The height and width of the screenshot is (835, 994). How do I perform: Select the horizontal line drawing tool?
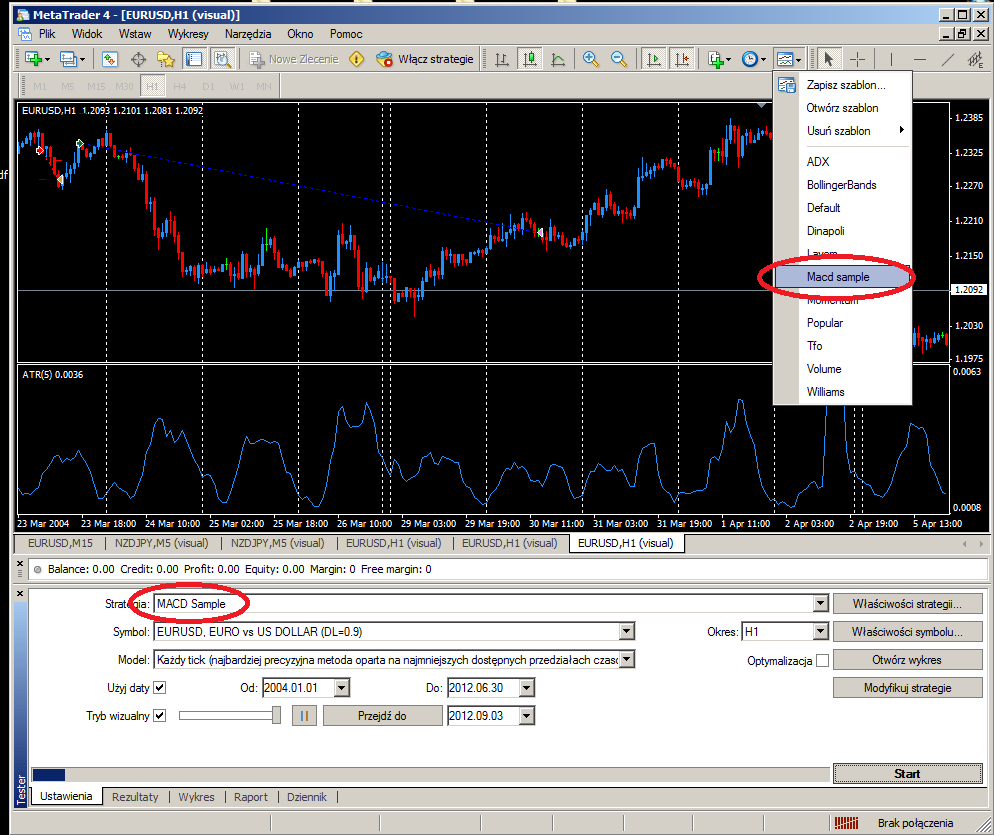coord(920,60)
